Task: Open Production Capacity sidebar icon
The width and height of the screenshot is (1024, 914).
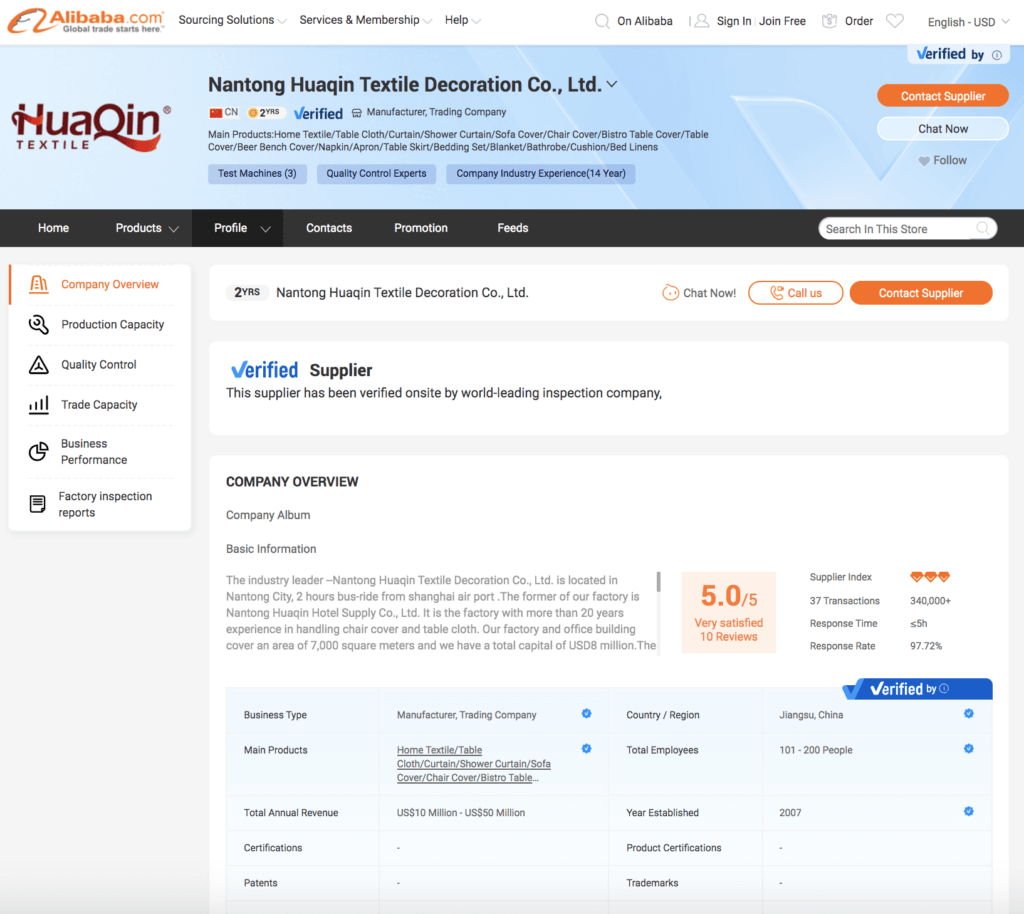Action: click(39, 324)
